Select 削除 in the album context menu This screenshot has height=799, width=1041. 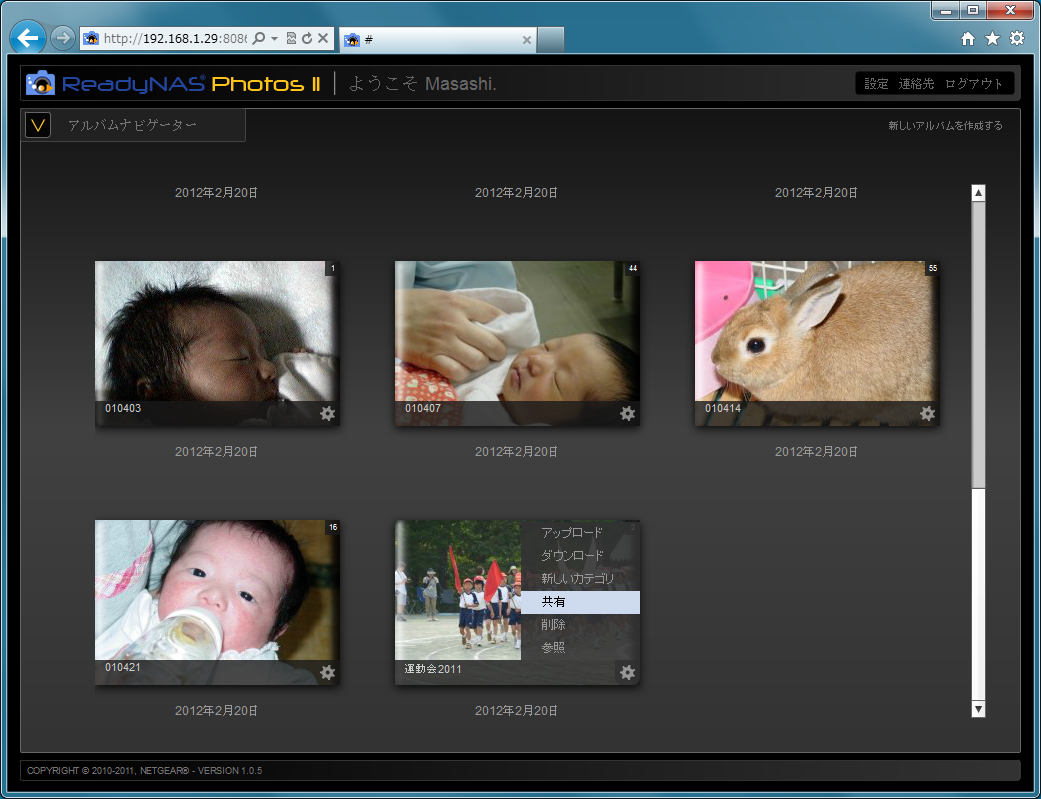tap(553, 625)
